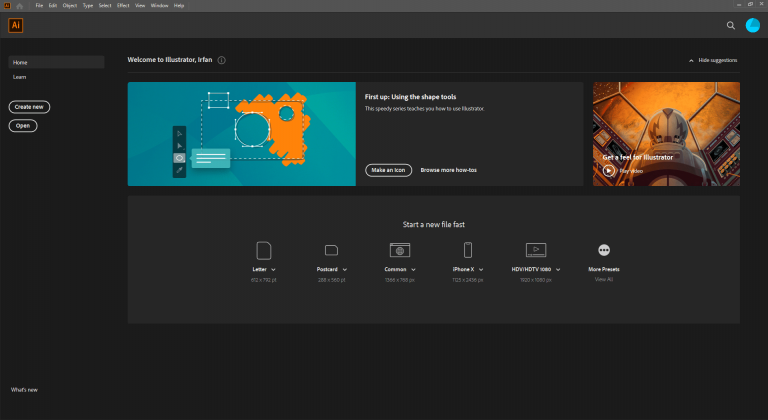Click the More Presets label
Image resolution: width=768 pixels, height=420 pixels.
[x=604, y=270]
